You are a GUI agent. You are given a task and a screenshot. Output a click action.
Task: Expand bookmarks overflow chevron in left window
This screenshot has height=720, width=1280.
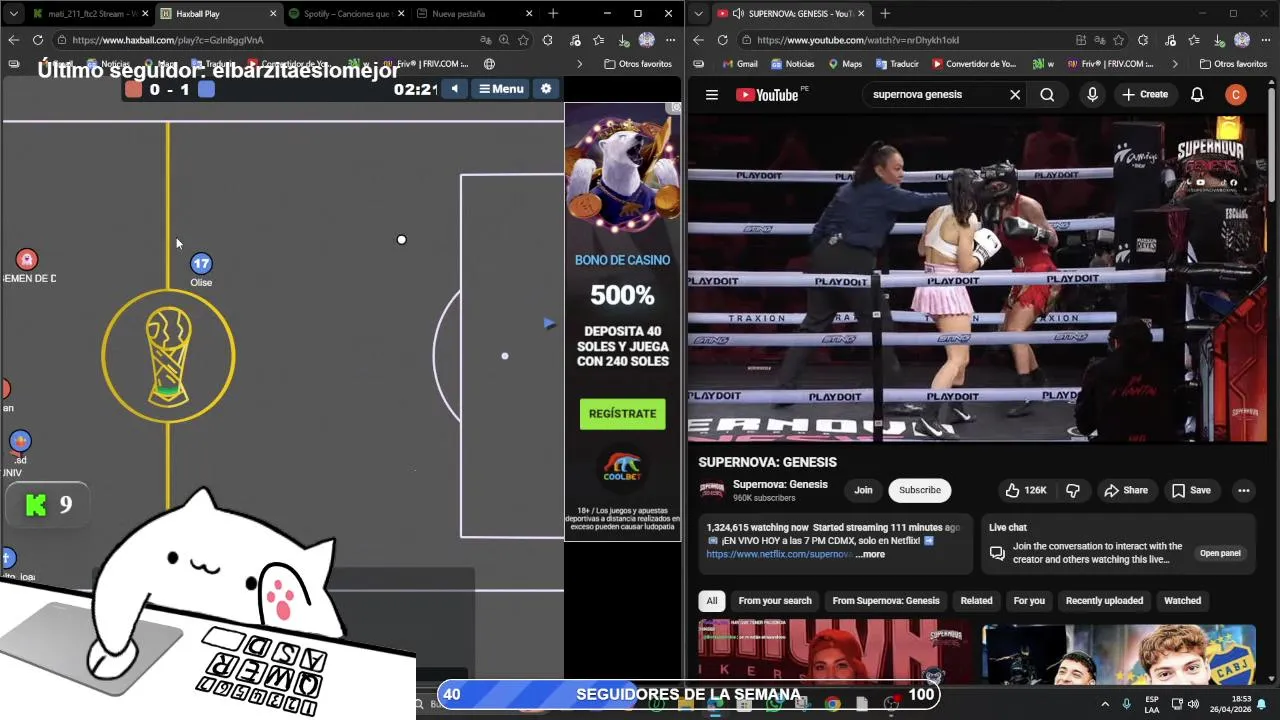[579, 64]
